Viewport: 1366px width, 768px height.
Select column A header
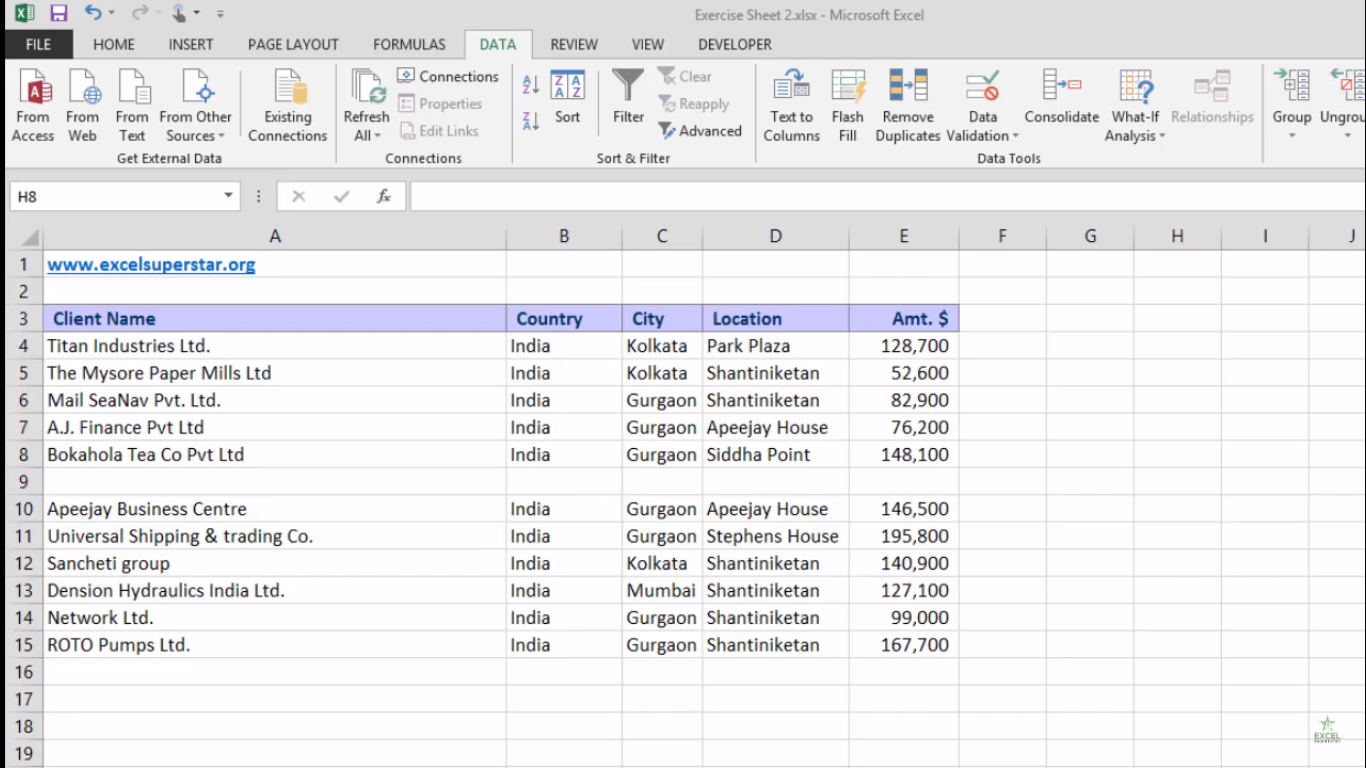[x=275, y=237]
